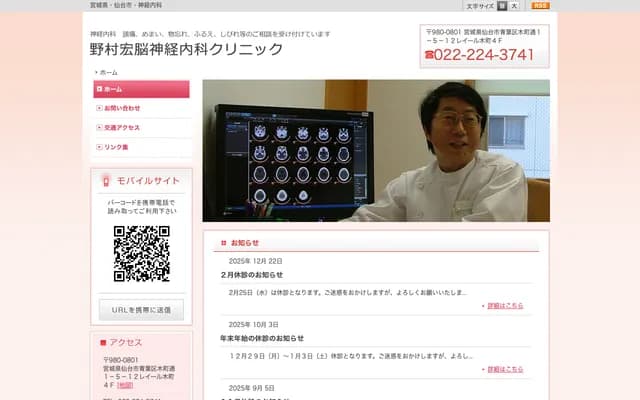Open 詳細はこちら for 2月休診のお知らせ
Image resolution: width=640 pixels, height=400 pixels.
point(505,306)
